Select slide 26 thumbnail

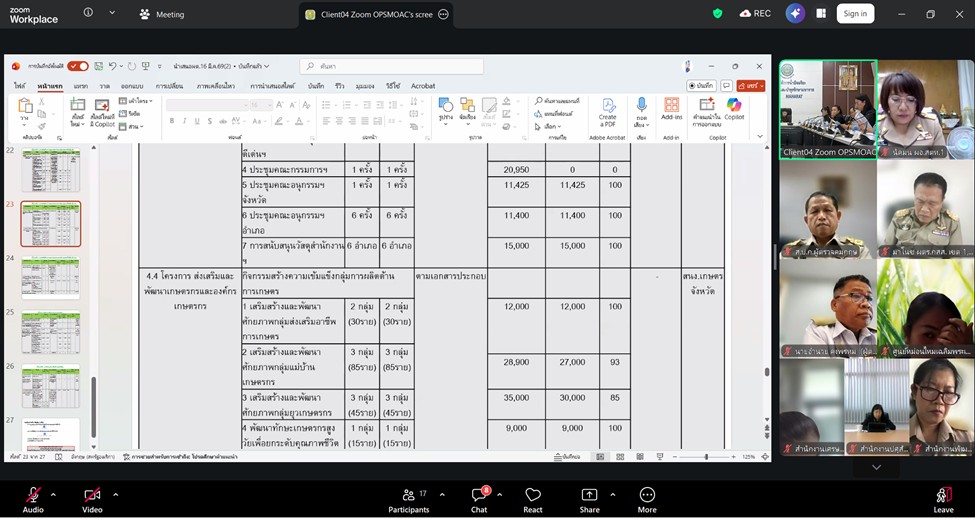point(50,386)
